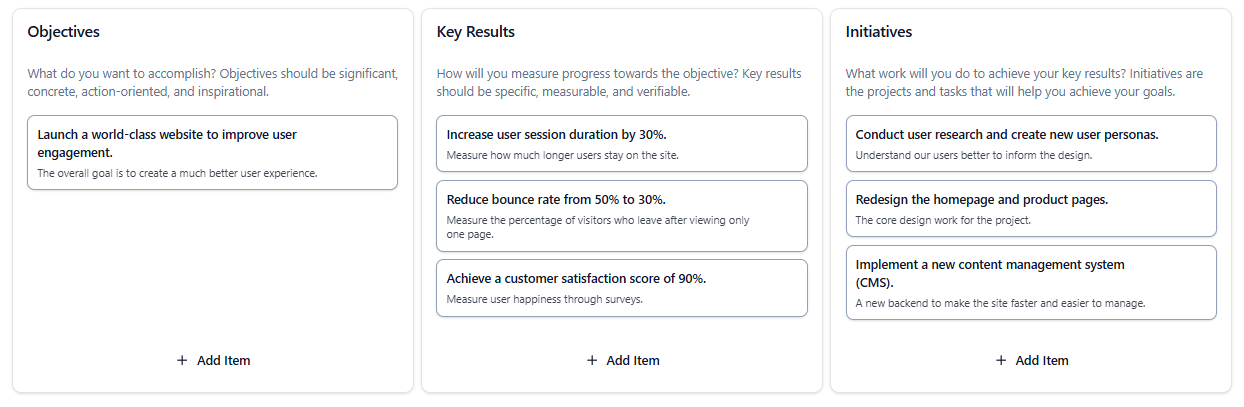Select the Redesign the homepage card

1030,209
